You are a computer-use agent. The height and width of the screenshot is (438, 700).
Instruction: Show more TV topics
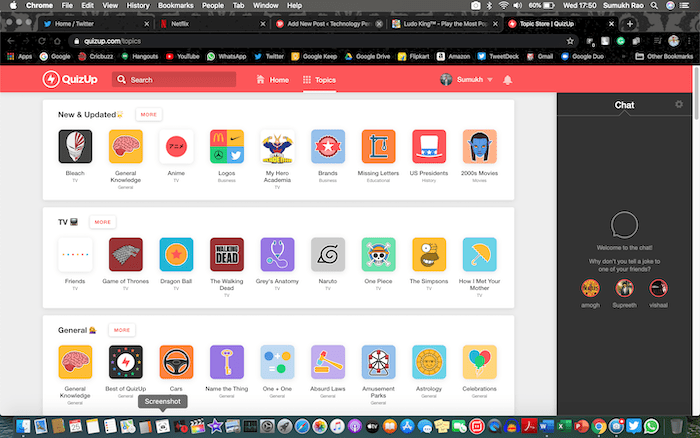point(102,222)
